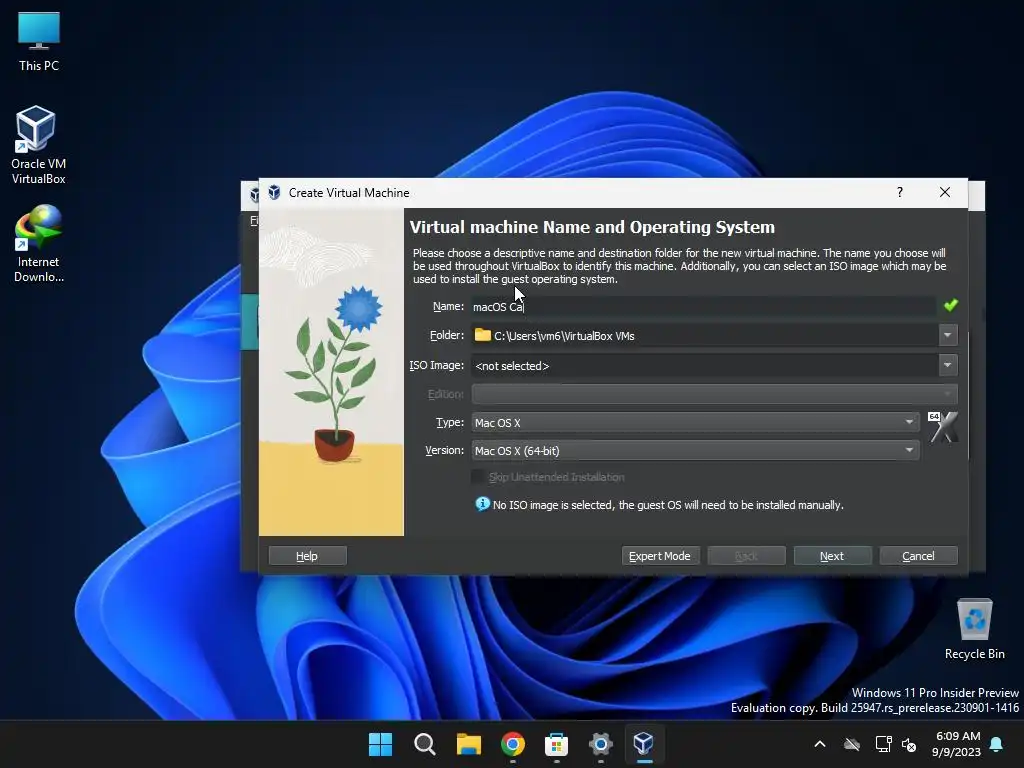Launch Google Chrome from the taskbar
The image size is (1024, 768).
pos(513,744)
